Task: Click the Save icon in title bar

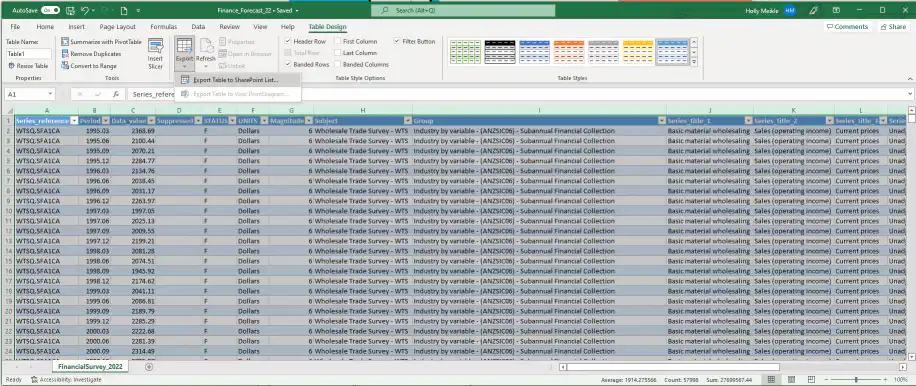Action: [x=70, y=11]
